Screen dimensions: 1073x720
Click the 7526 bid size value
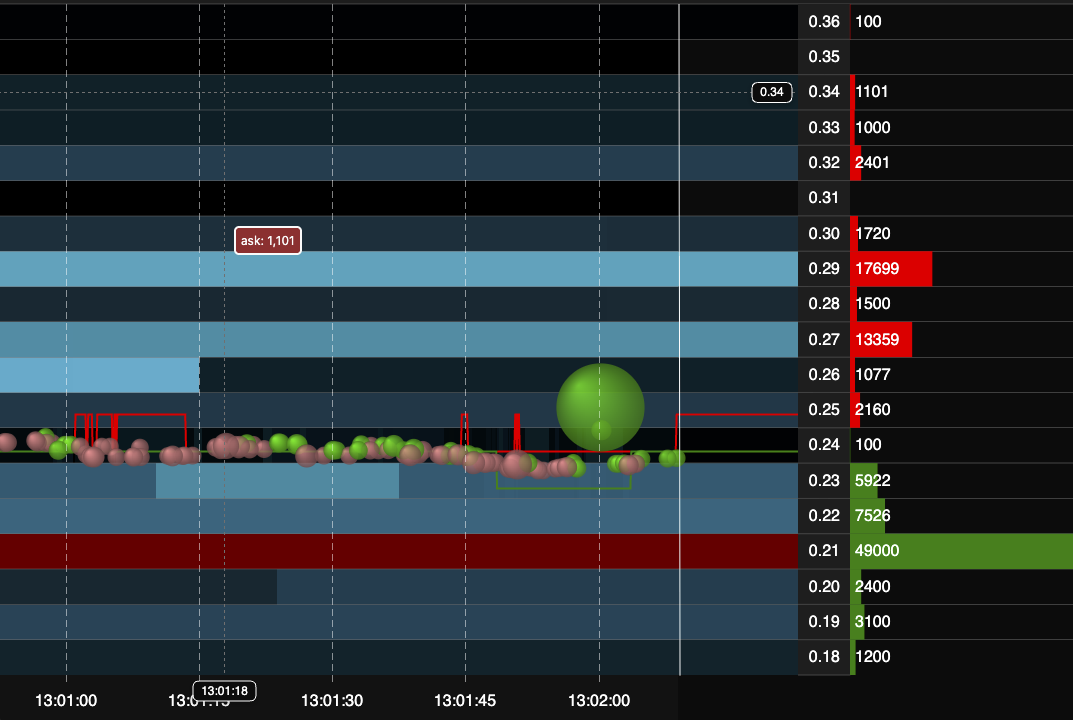pyautogui.click(x=872, y=515)
